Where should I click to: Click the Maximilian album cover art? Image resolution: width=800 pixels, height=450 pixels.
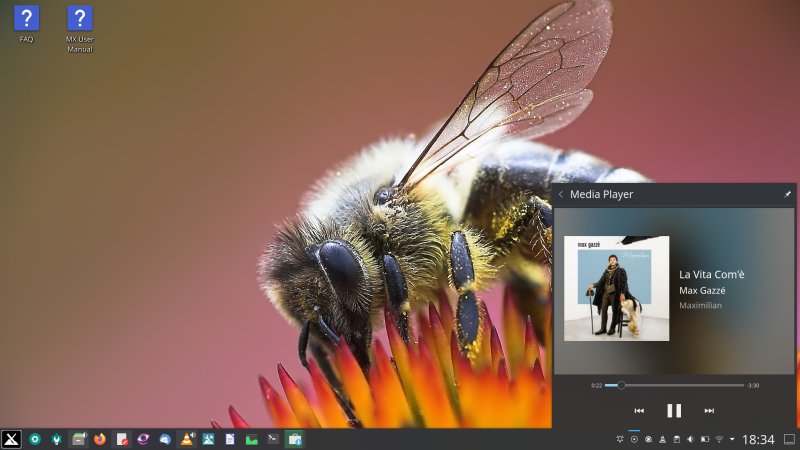point(616,288)
